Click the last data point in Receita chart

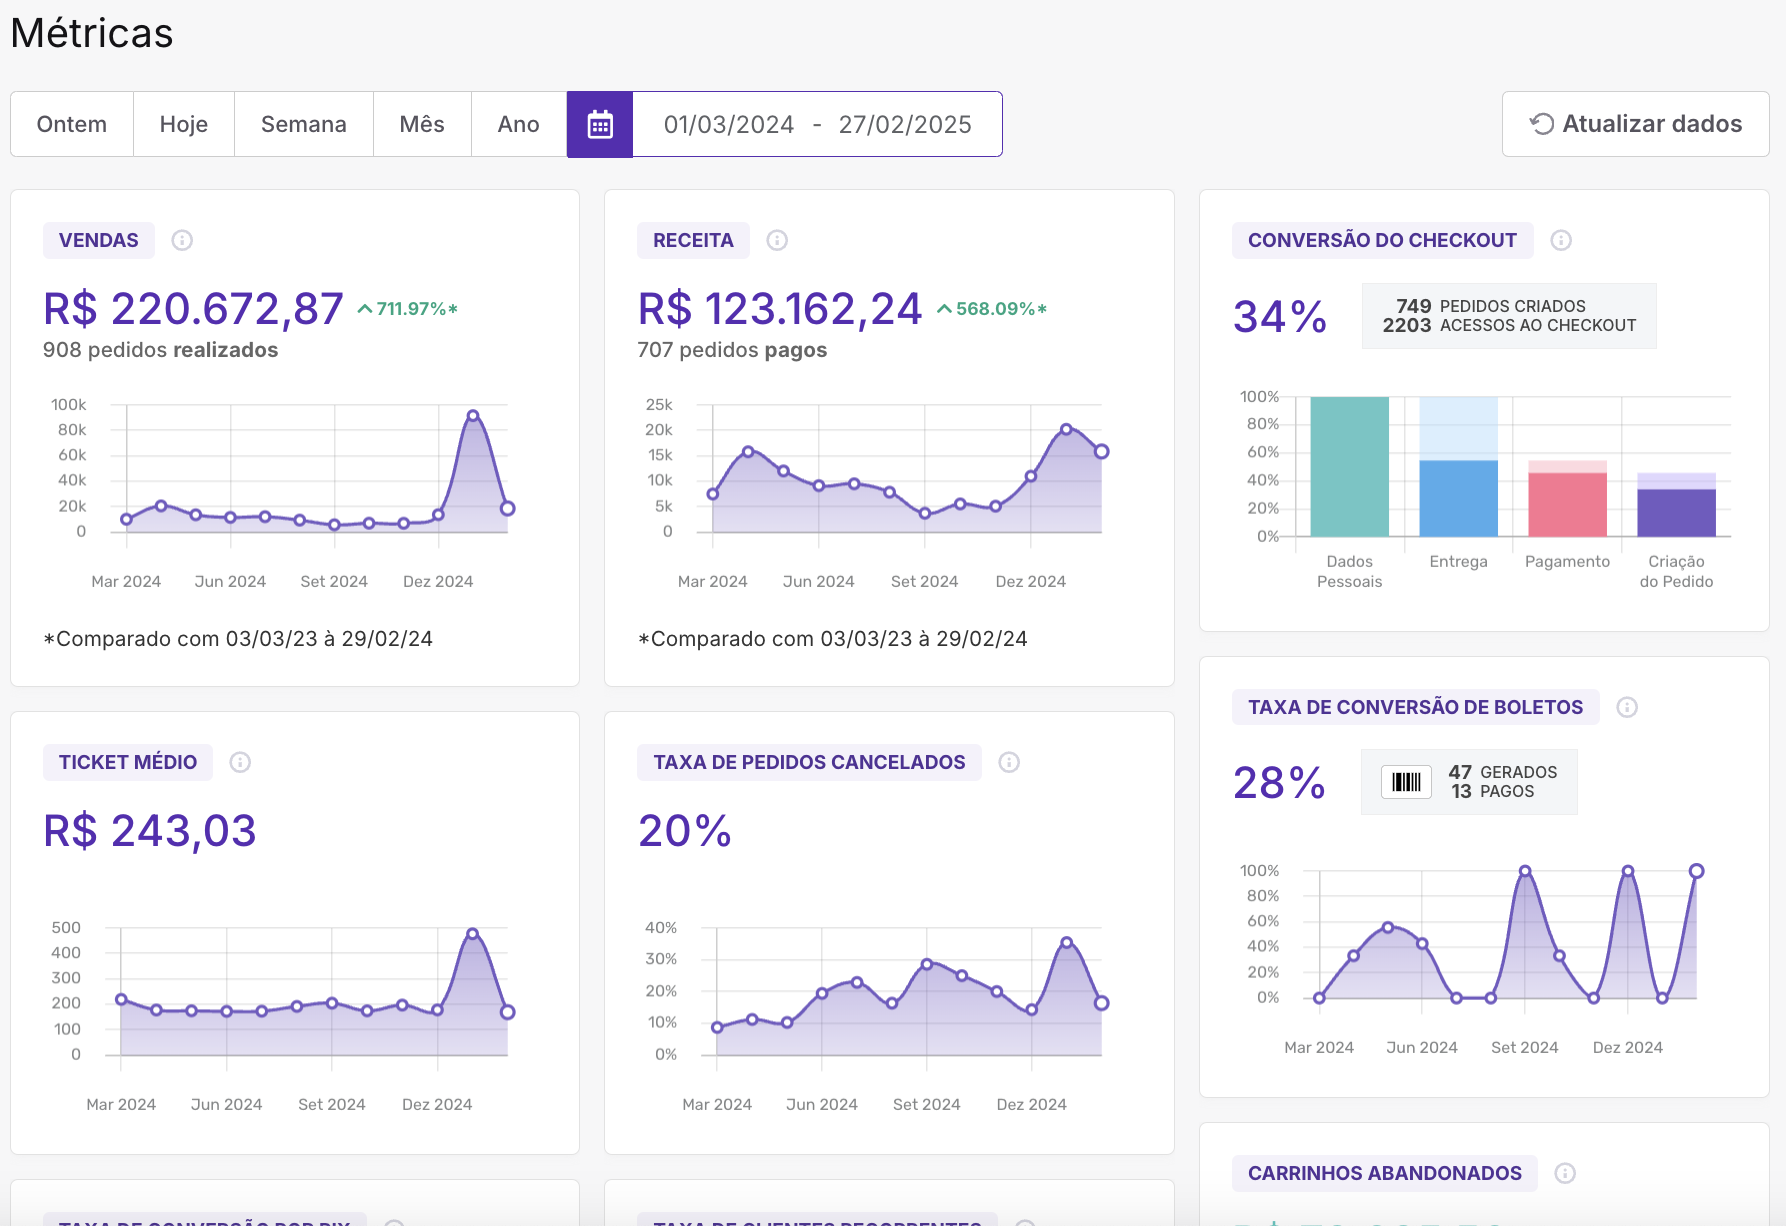point(1101,452)
